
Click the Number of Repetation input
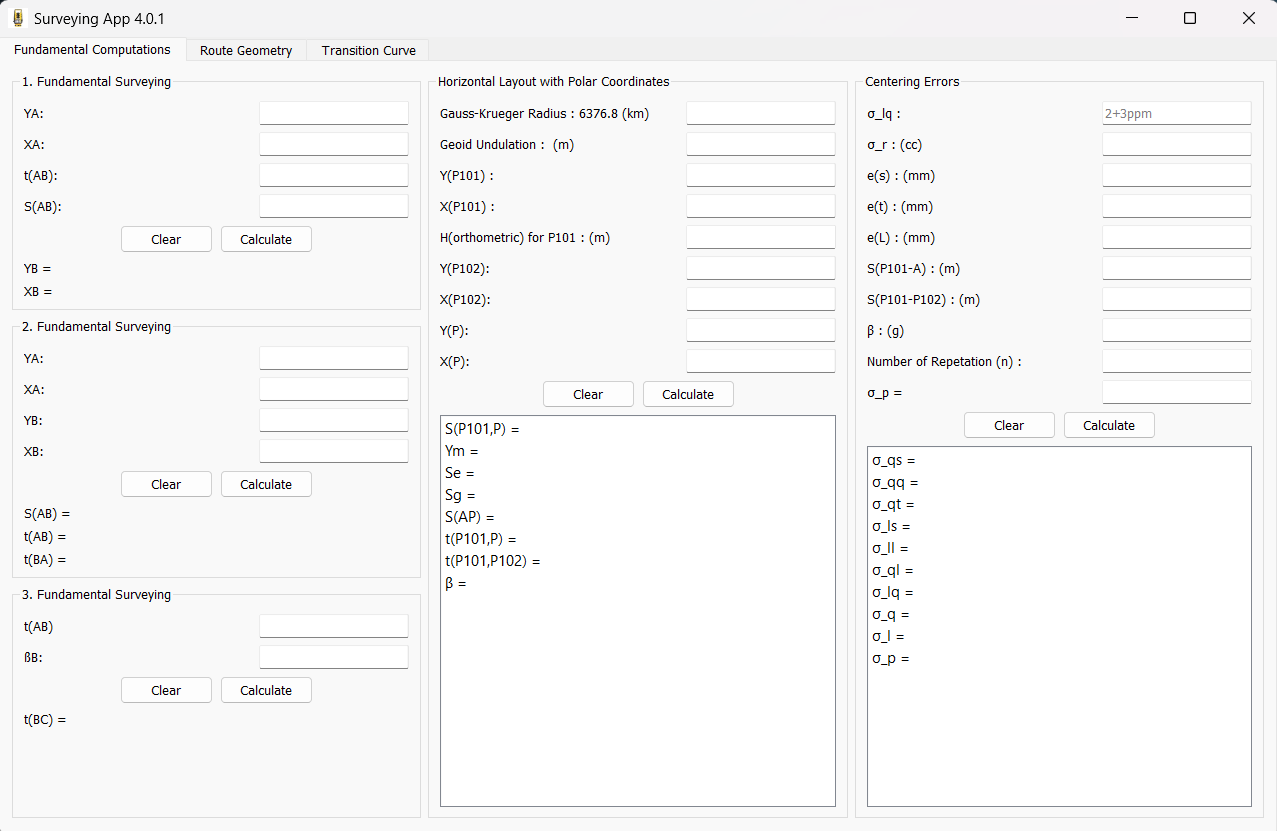point(1176,360)
